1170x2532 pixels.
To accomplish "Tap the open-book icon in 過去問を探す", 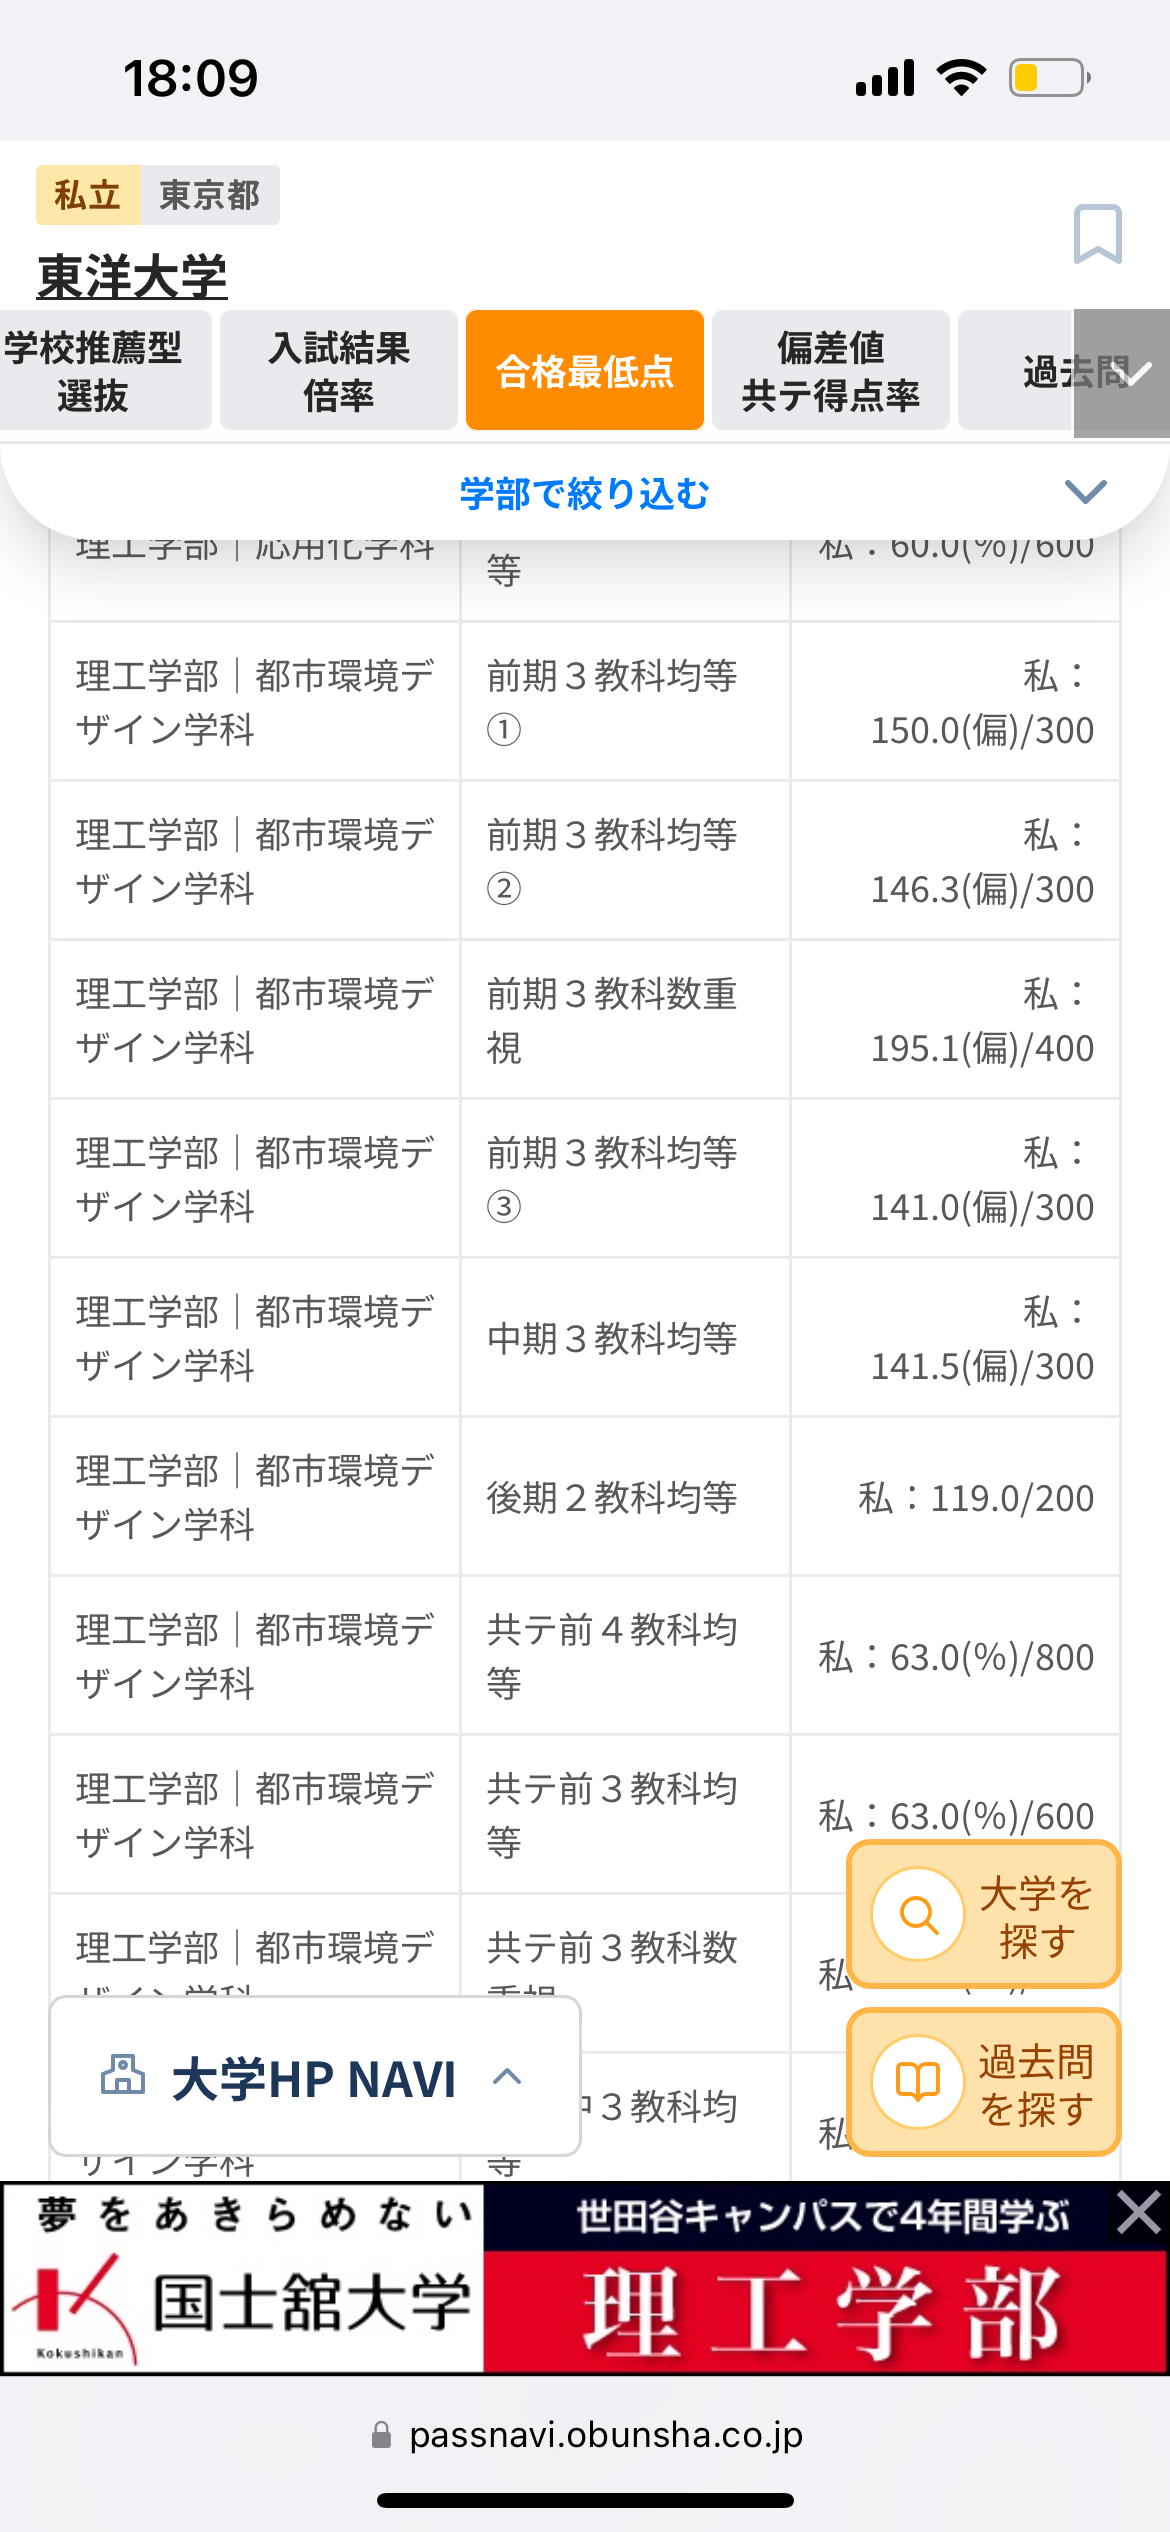I will pos(917,2081).
